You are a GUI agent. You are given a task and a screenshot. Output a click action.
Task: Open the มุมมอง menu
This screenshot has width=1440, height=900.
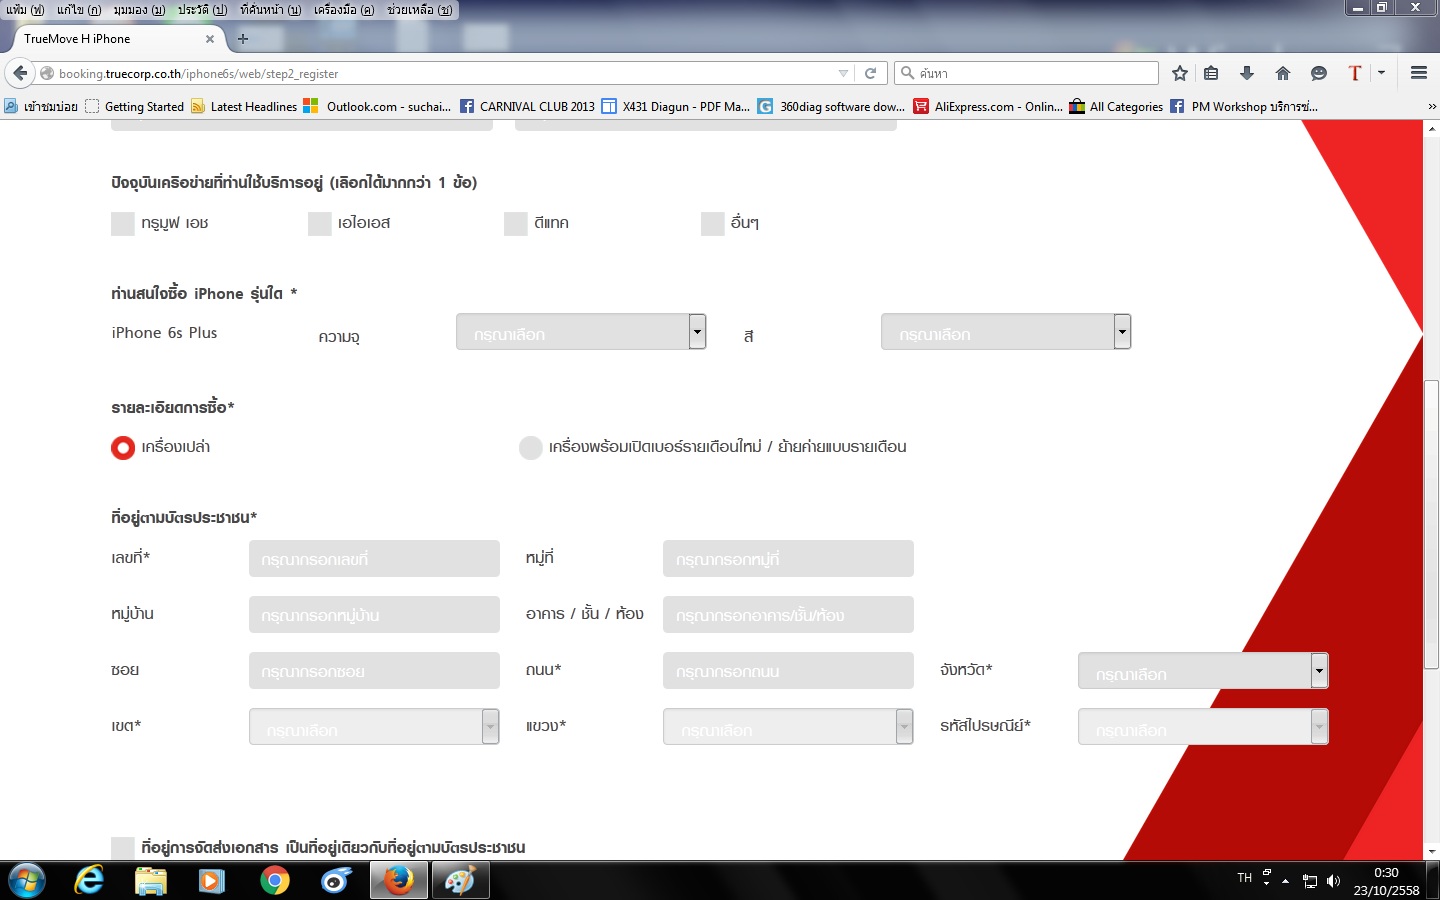[x=139, y=10]
